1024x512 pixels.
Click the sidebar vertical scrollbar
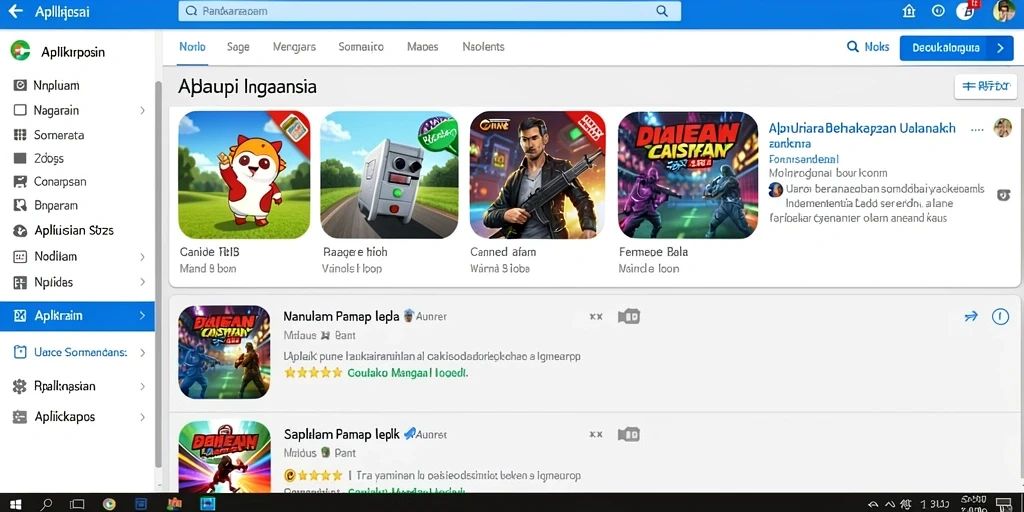point(157,274)
